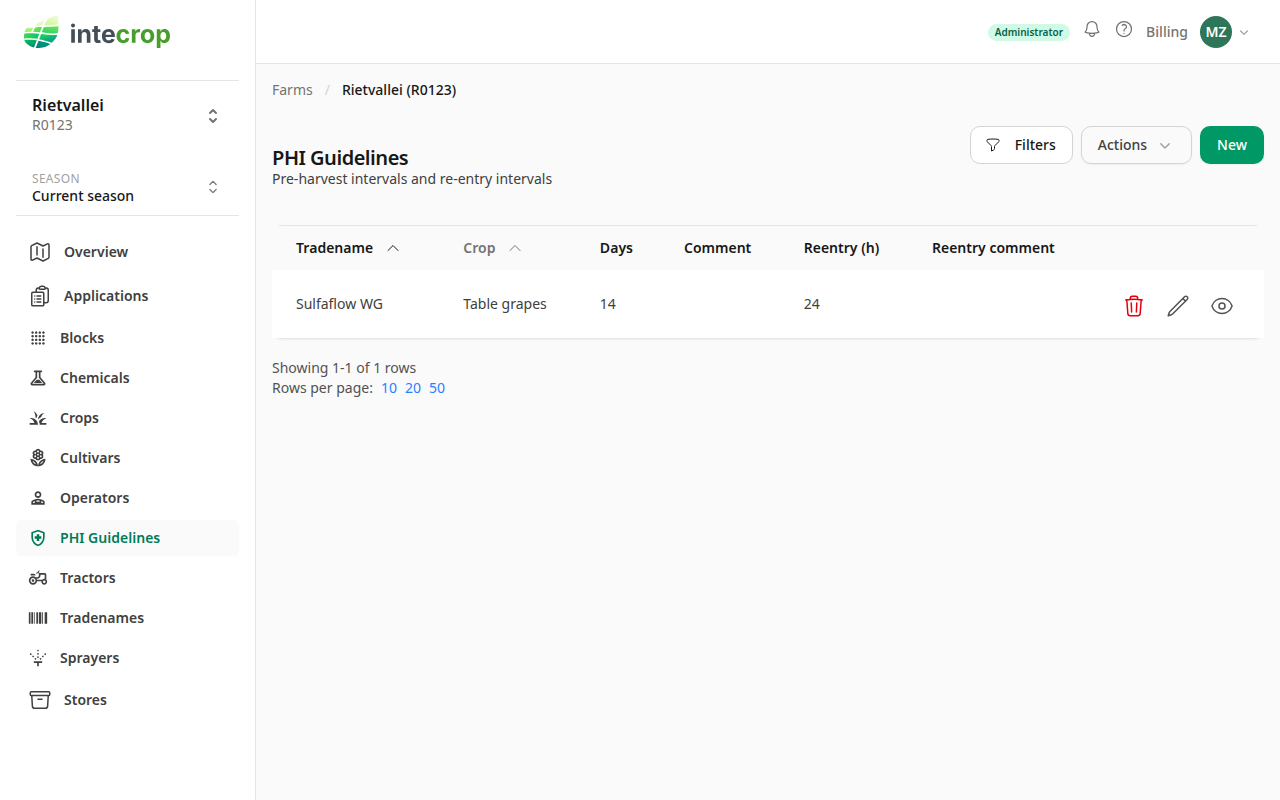Open Overview from the sidebar
This screenshot has height=800, width=1280.
127,252
